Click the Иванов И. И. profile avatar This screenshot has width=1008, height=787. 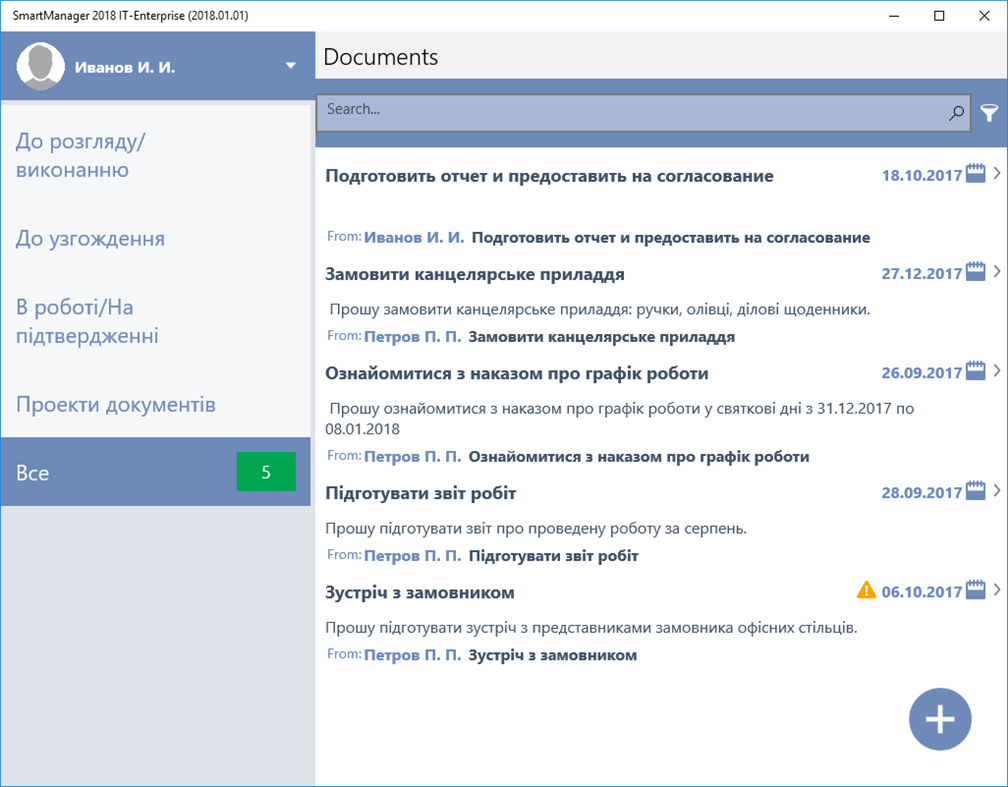tap(41, 64)
